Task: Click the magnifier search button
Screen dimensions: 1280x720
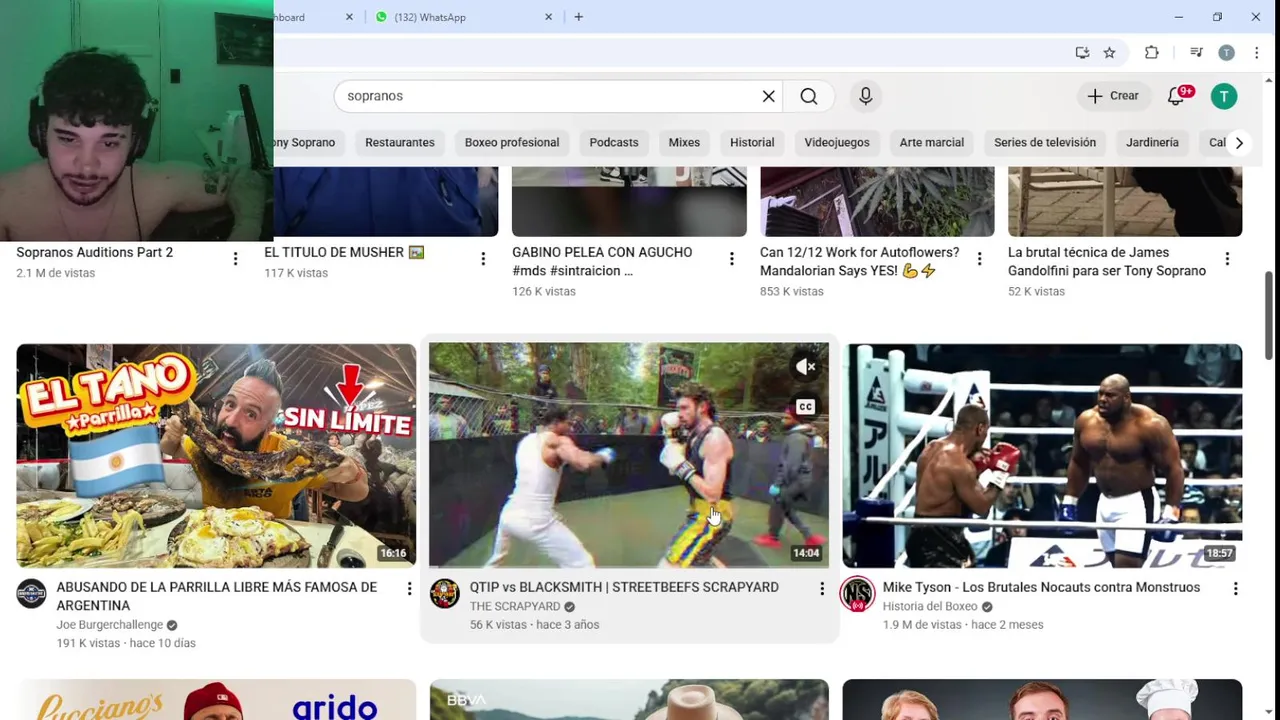Action: 809,96
